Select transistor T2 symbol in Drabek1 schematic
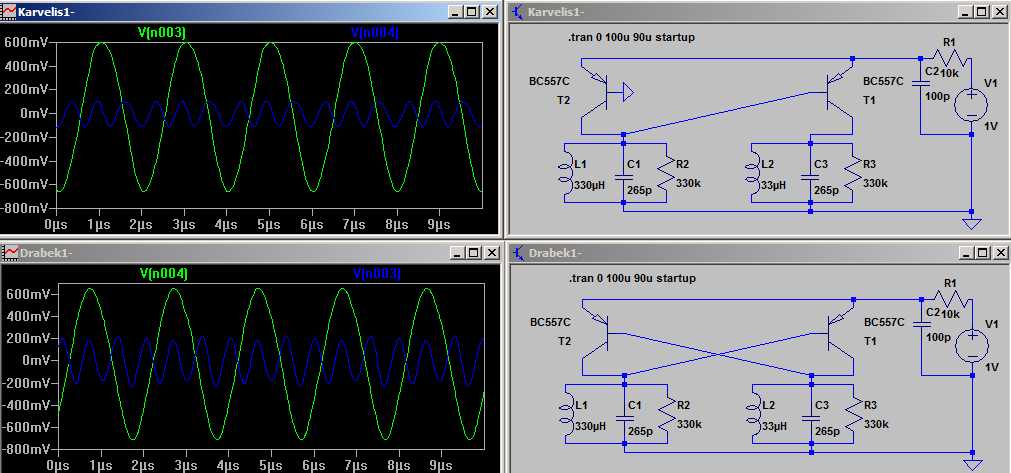 tap(603, 333)
